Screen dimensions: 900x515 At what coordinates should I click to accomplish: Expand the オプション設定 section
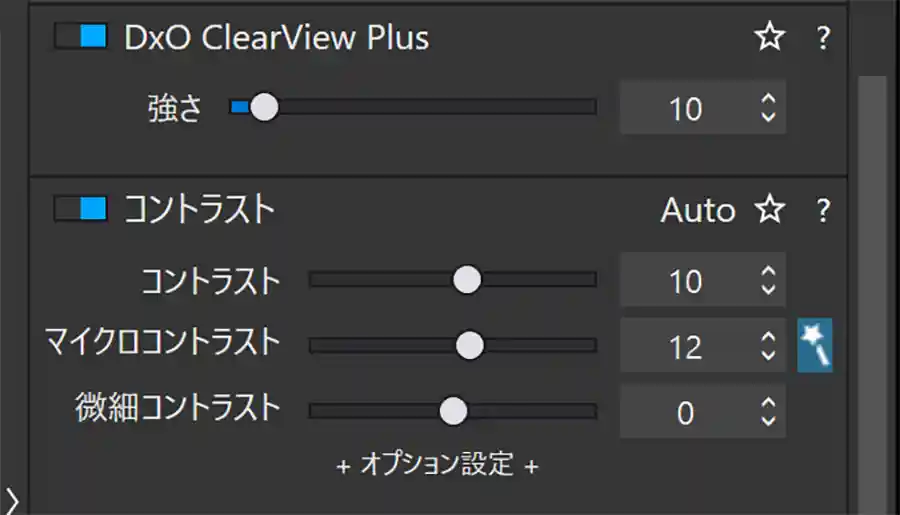[x=437, y=464]
